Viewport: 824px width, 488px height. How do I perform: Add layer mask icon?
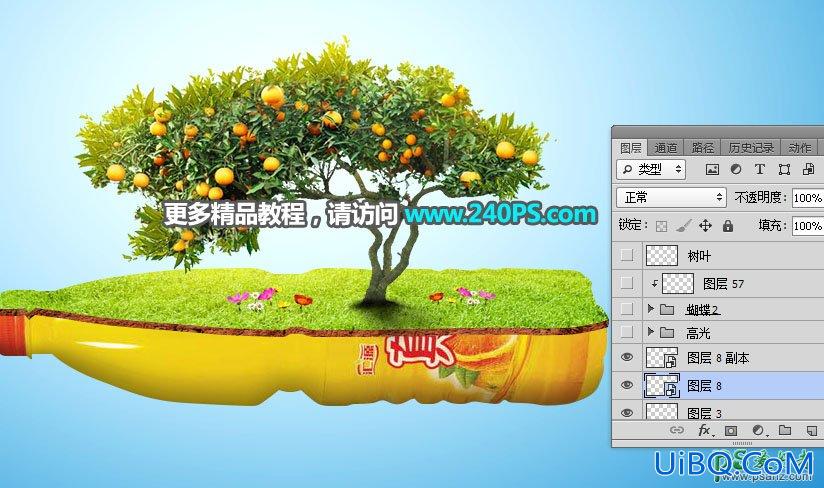(730, 431)
